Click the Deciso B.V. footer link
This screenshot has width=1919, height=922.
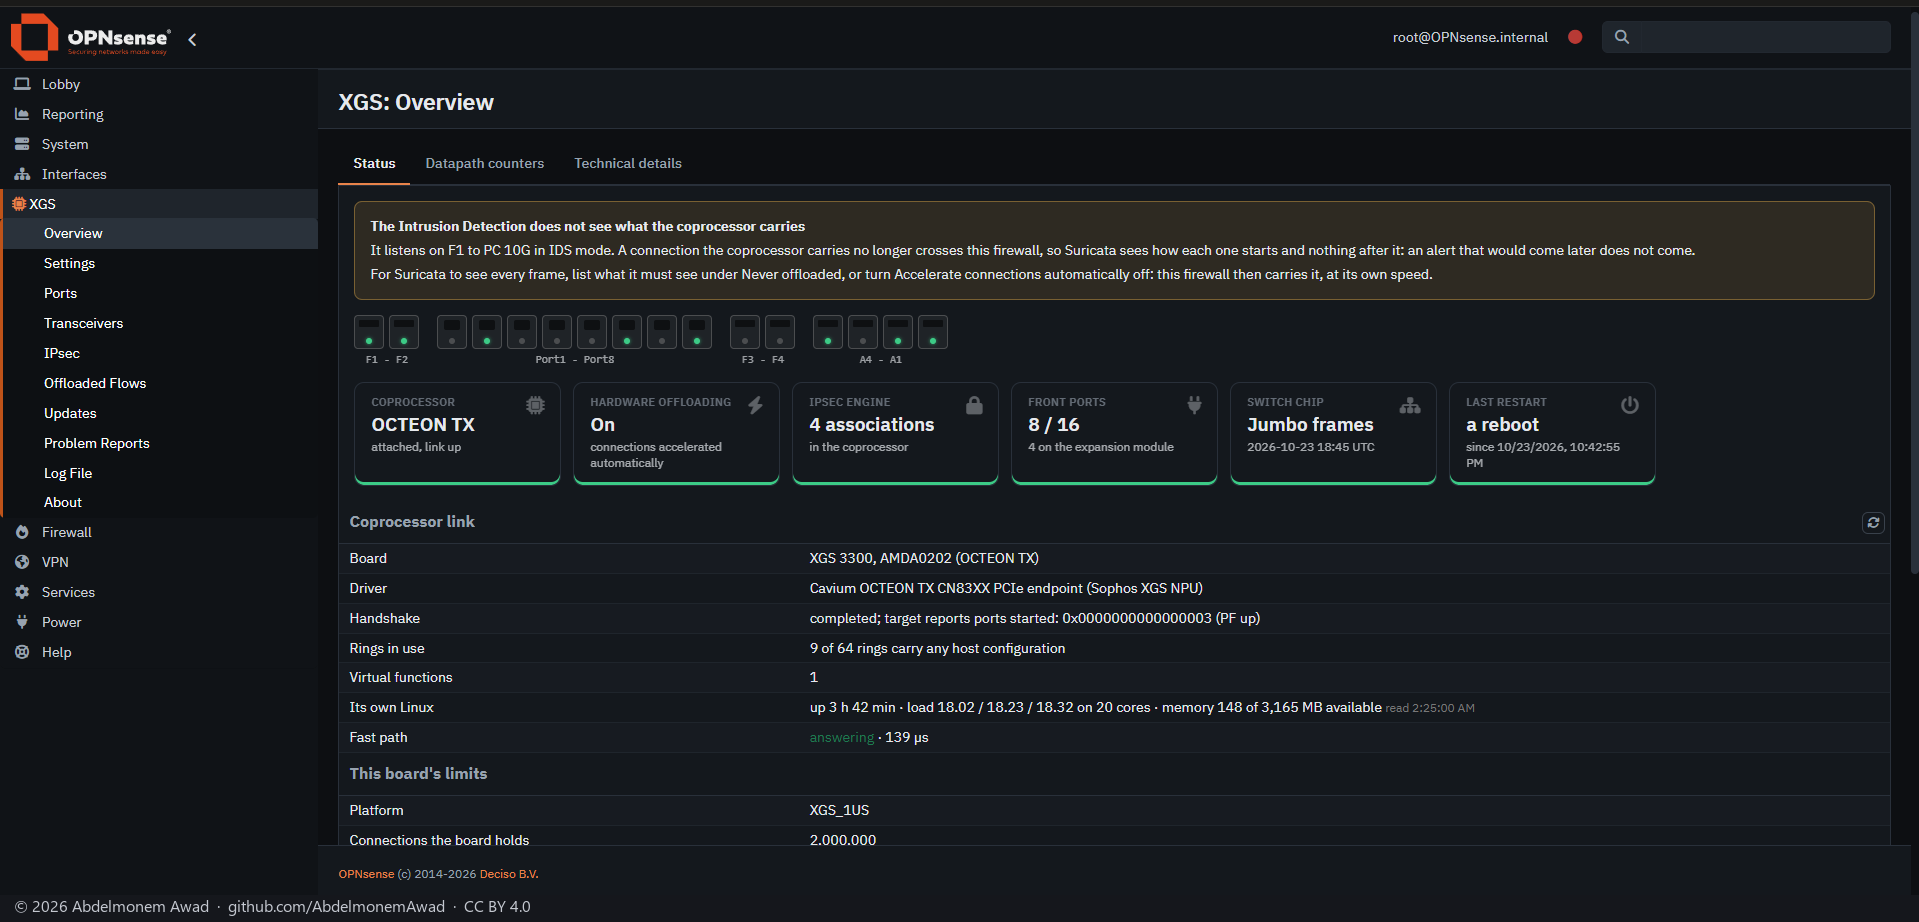pos(509,874)
